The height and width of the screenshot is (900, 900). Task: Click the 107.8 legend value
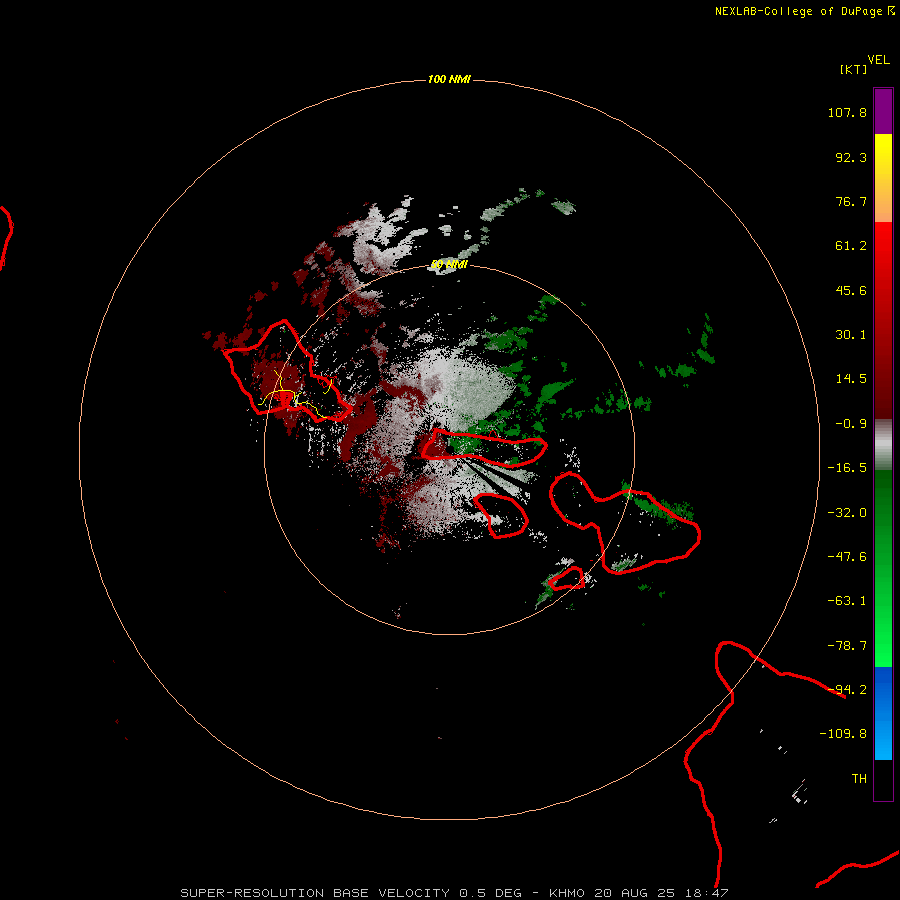[x=847, y=112]
